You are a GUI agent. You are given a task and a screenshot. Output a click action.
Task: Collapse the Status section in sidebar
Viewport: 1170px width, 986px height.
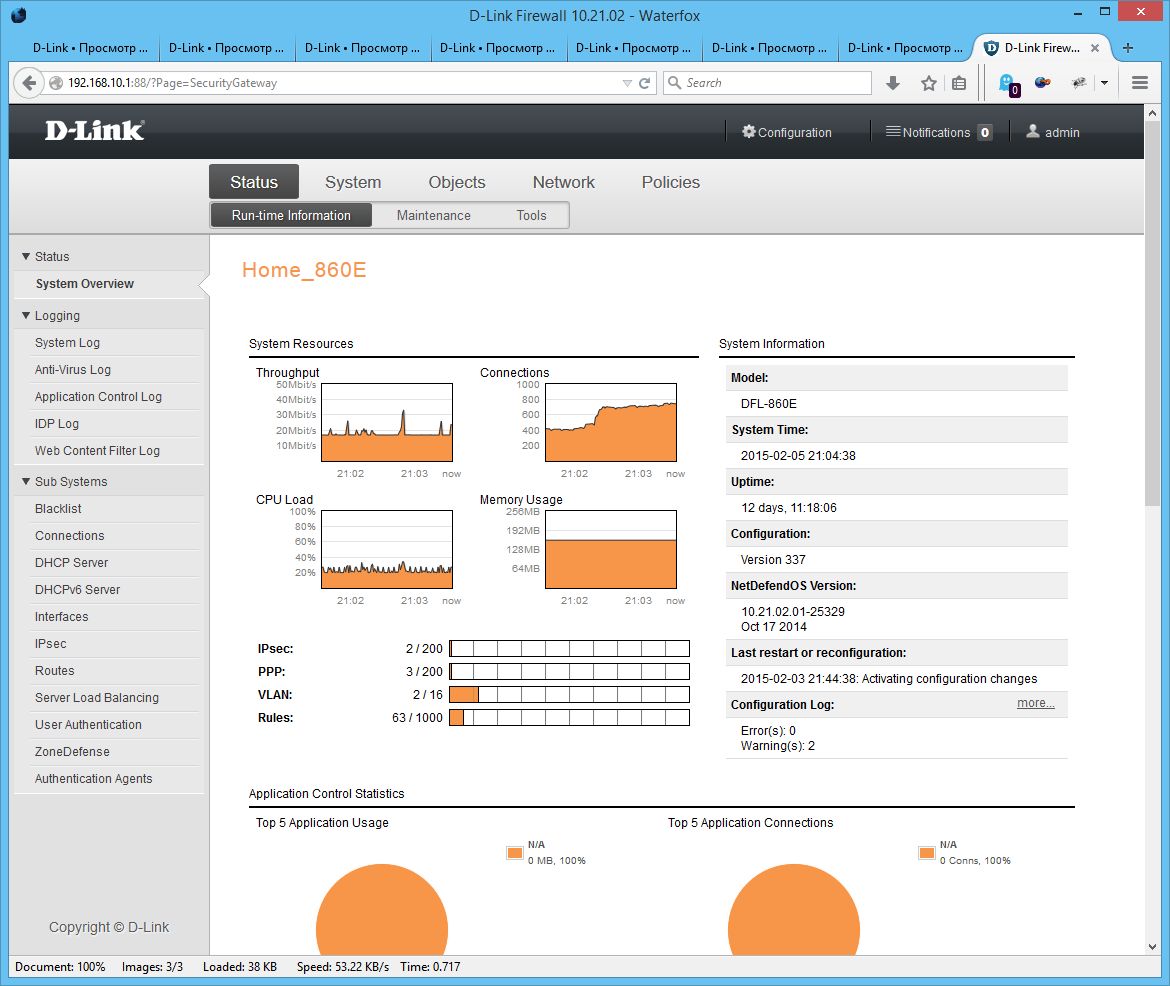tap(45, 257)
